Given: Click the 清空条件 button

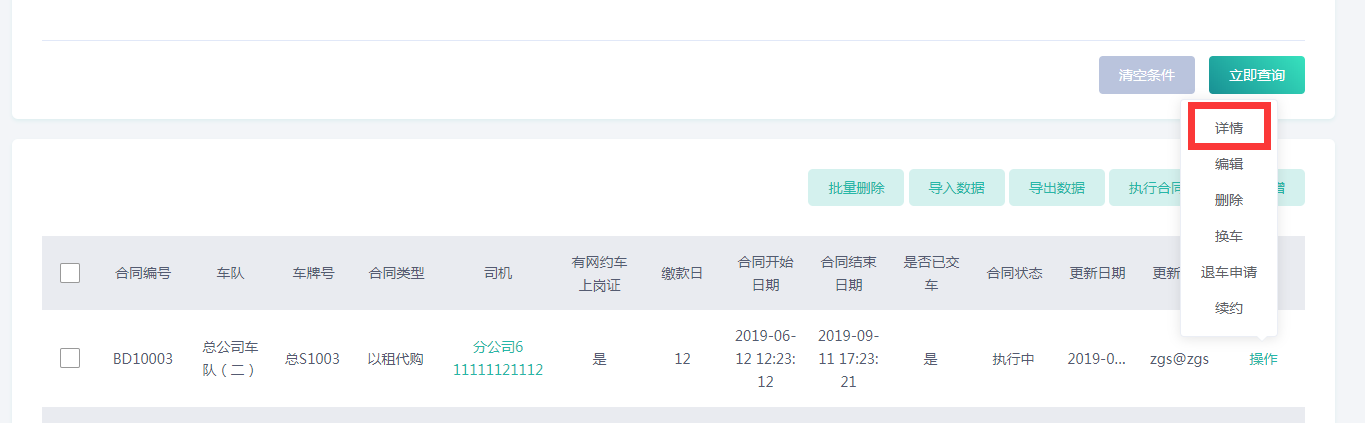Looking at the screenshot, I should [1146, 75].
